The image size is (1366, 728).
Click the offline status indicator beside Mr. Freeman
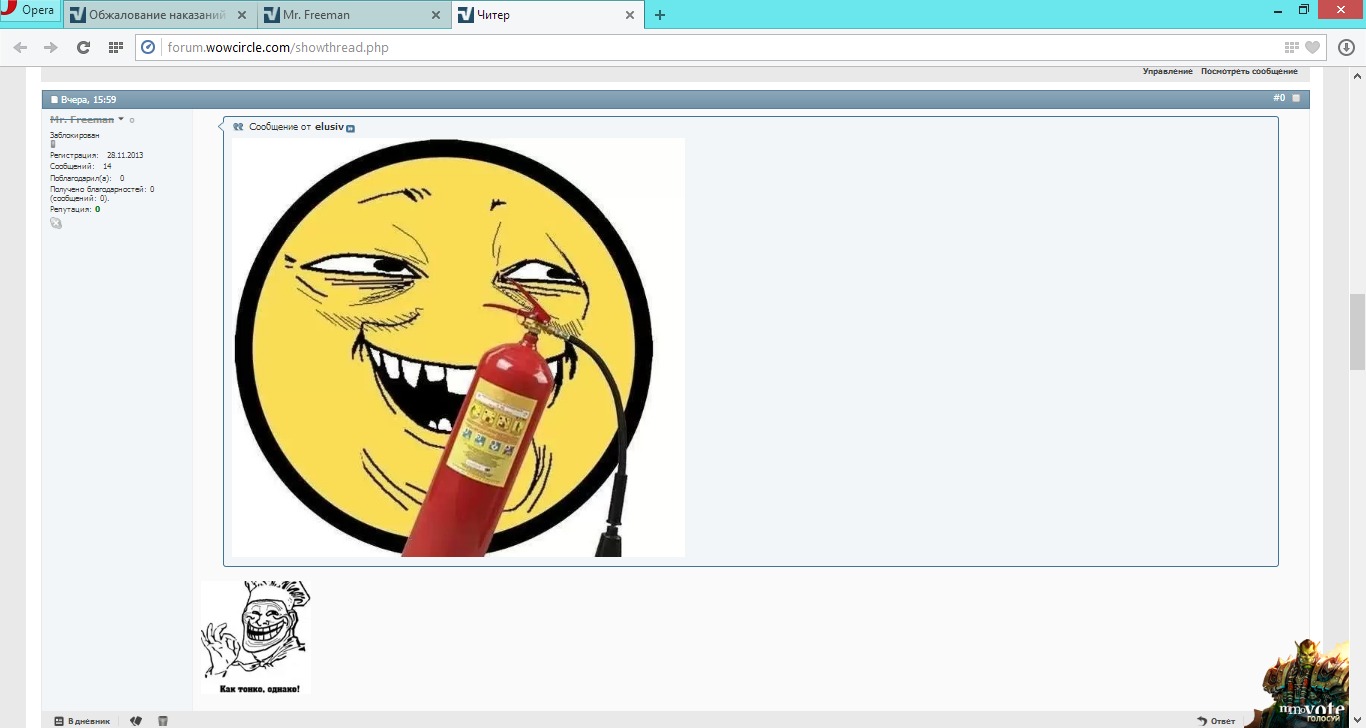[132, 120]
